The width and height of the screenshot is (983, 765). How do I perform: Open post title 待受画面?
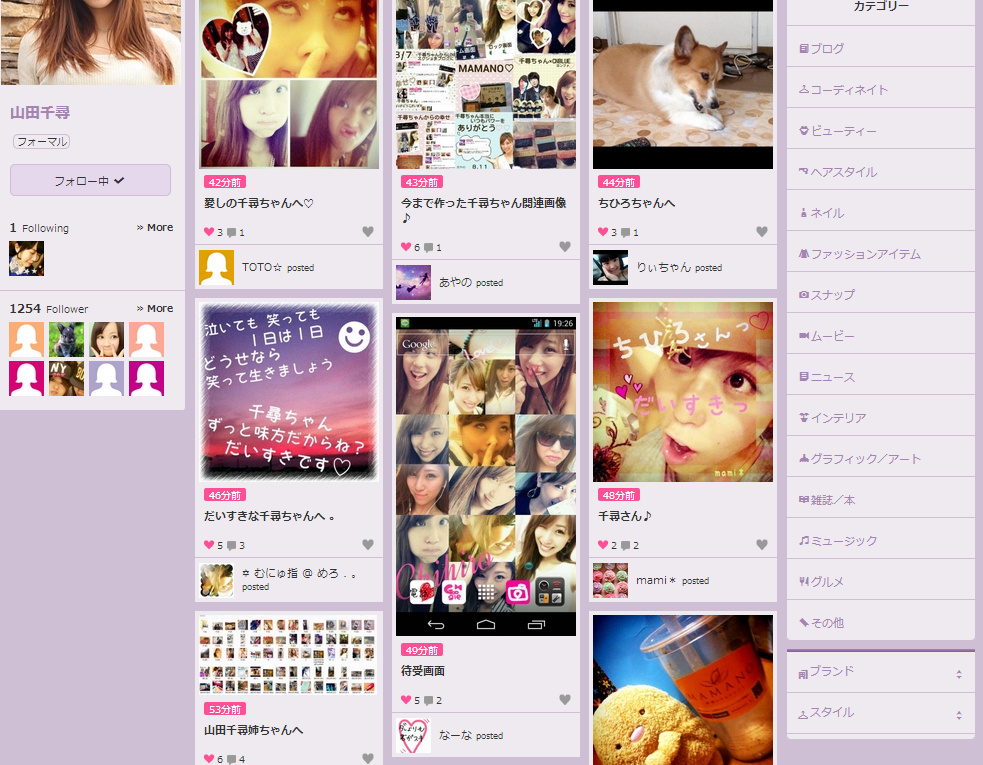[423, 671]
